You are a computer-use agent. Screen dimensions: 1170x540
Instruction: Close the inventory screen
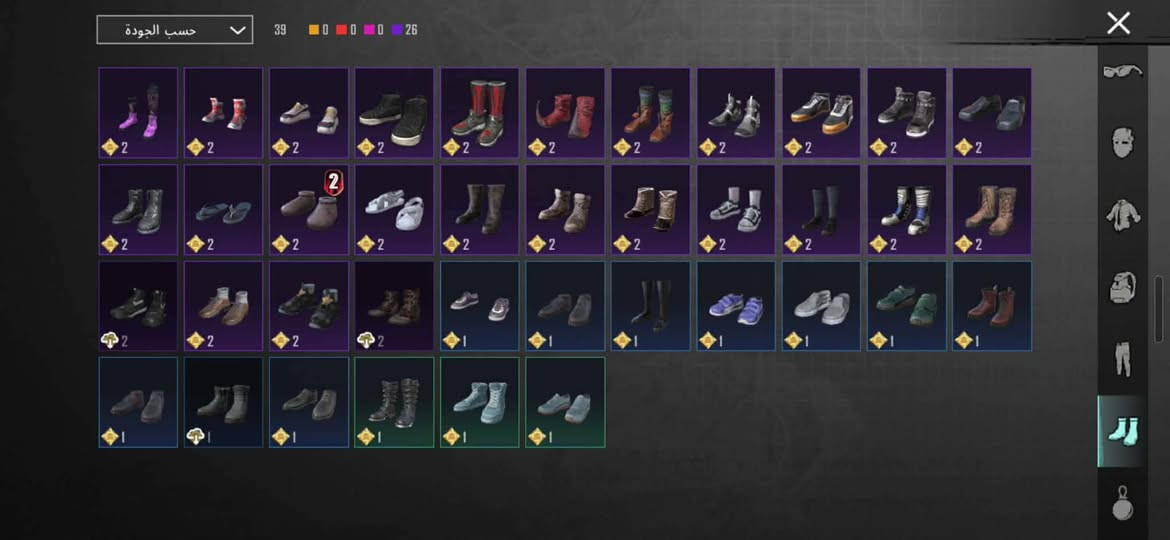coord(1119,23)
